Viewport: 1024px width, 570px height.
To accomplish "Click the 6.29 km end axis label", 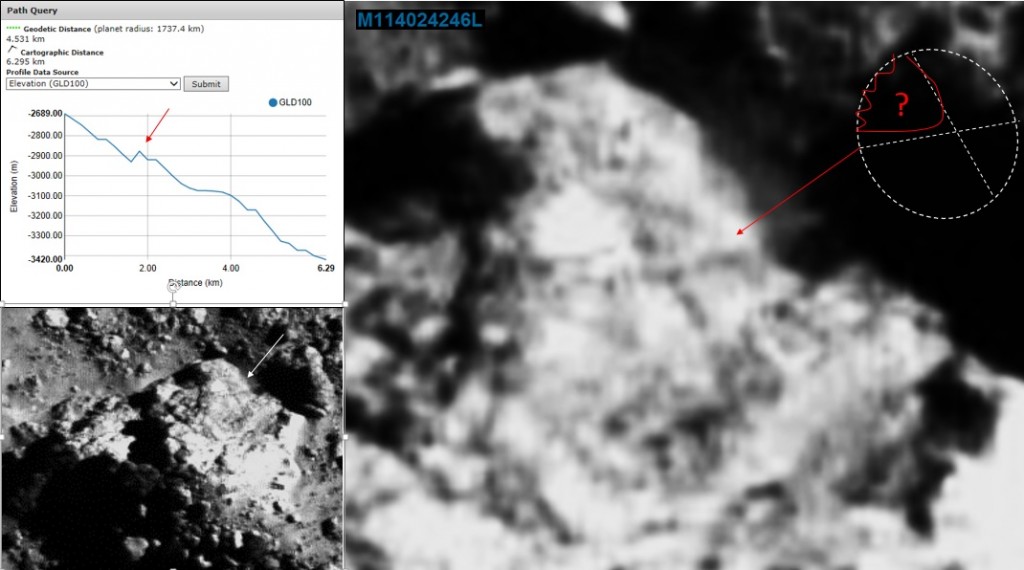I will pyautogui.click(x=325, y=269).
